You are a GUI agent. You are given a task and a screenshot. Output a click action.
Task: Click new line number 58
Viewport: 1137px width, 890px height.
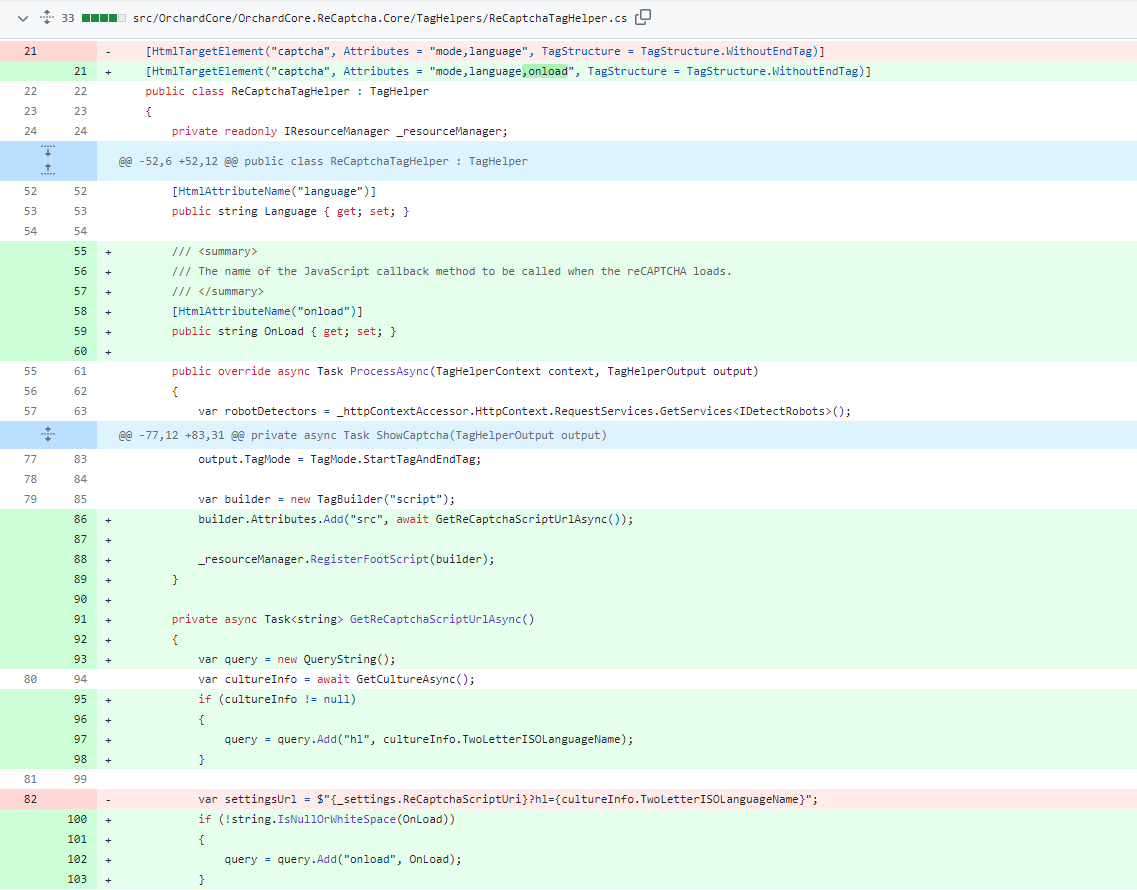(x=80, y=311)
